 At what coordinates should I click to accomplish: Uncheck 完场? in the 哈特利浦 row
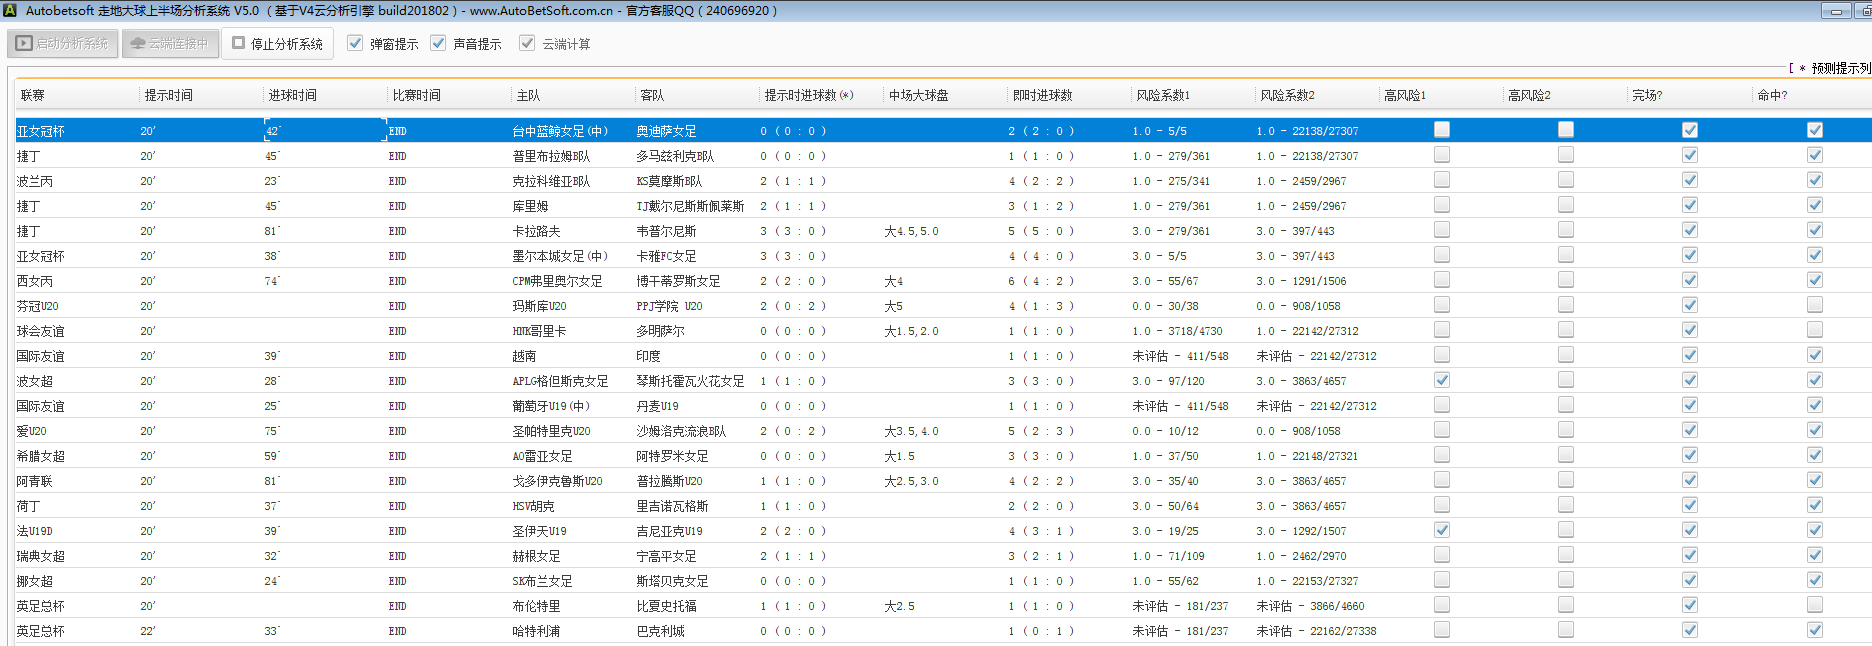[x=1689, y=630]
